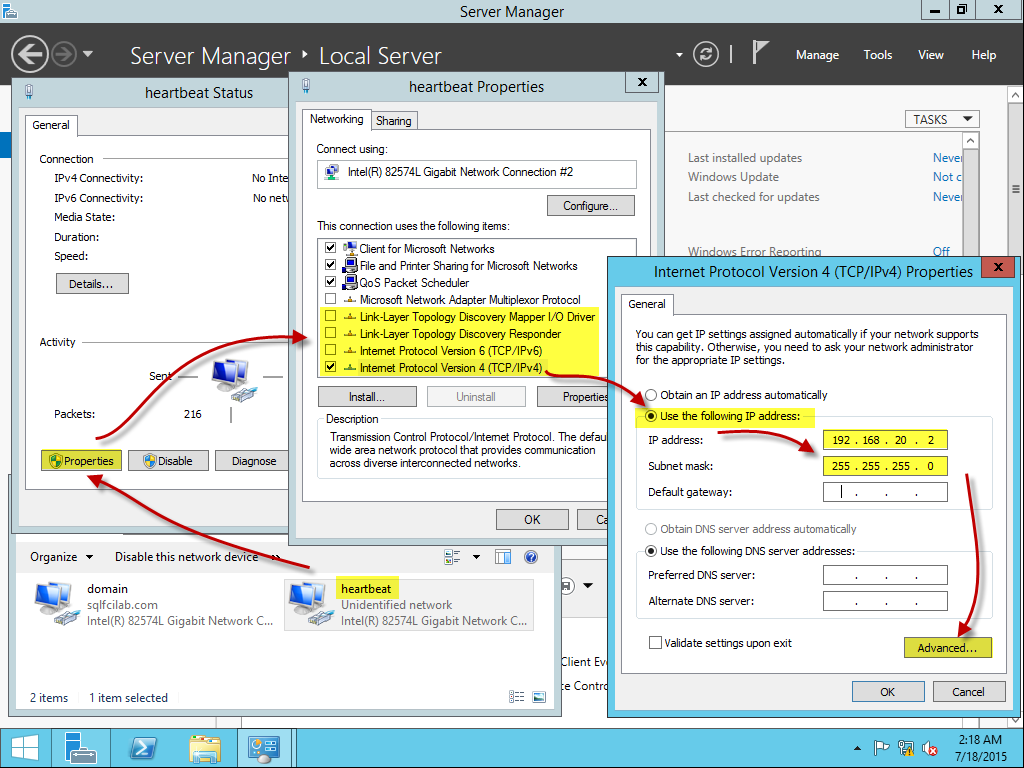This screenshot has height=768, width=1024.
Task: Refresh Server Manager with the refresh icon
Action: (x=705, y=54)
